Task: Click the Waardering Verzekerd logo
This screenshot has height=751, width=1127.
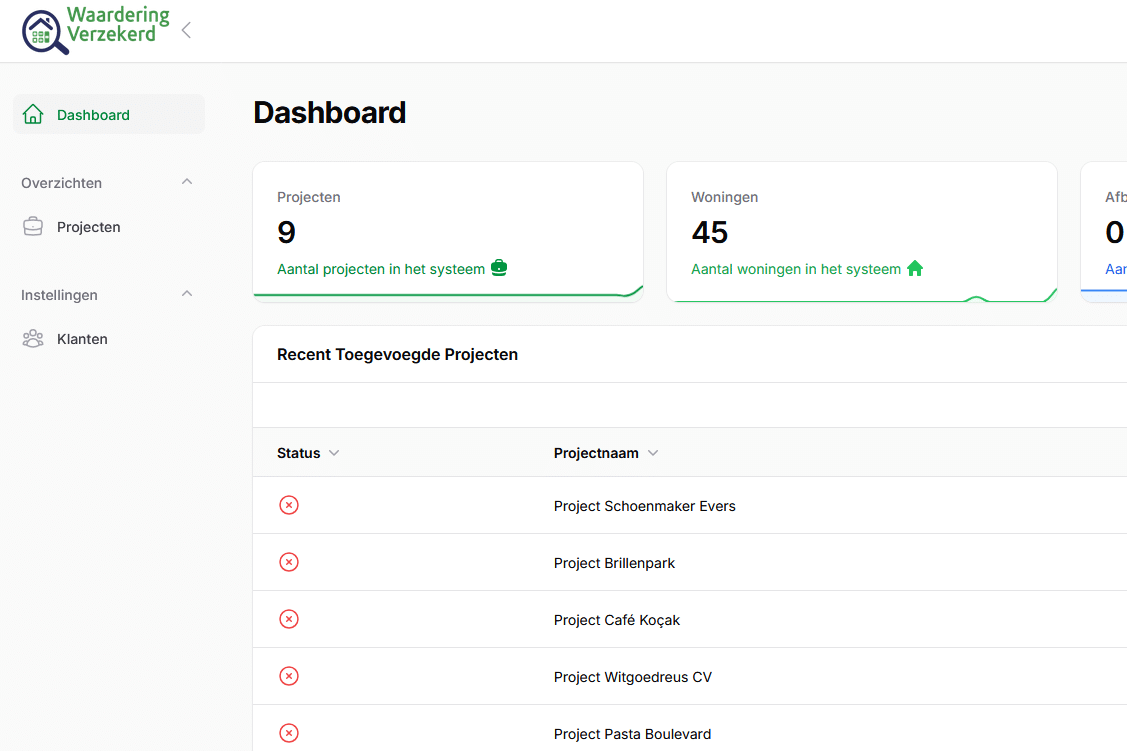Action: (96, 30)
